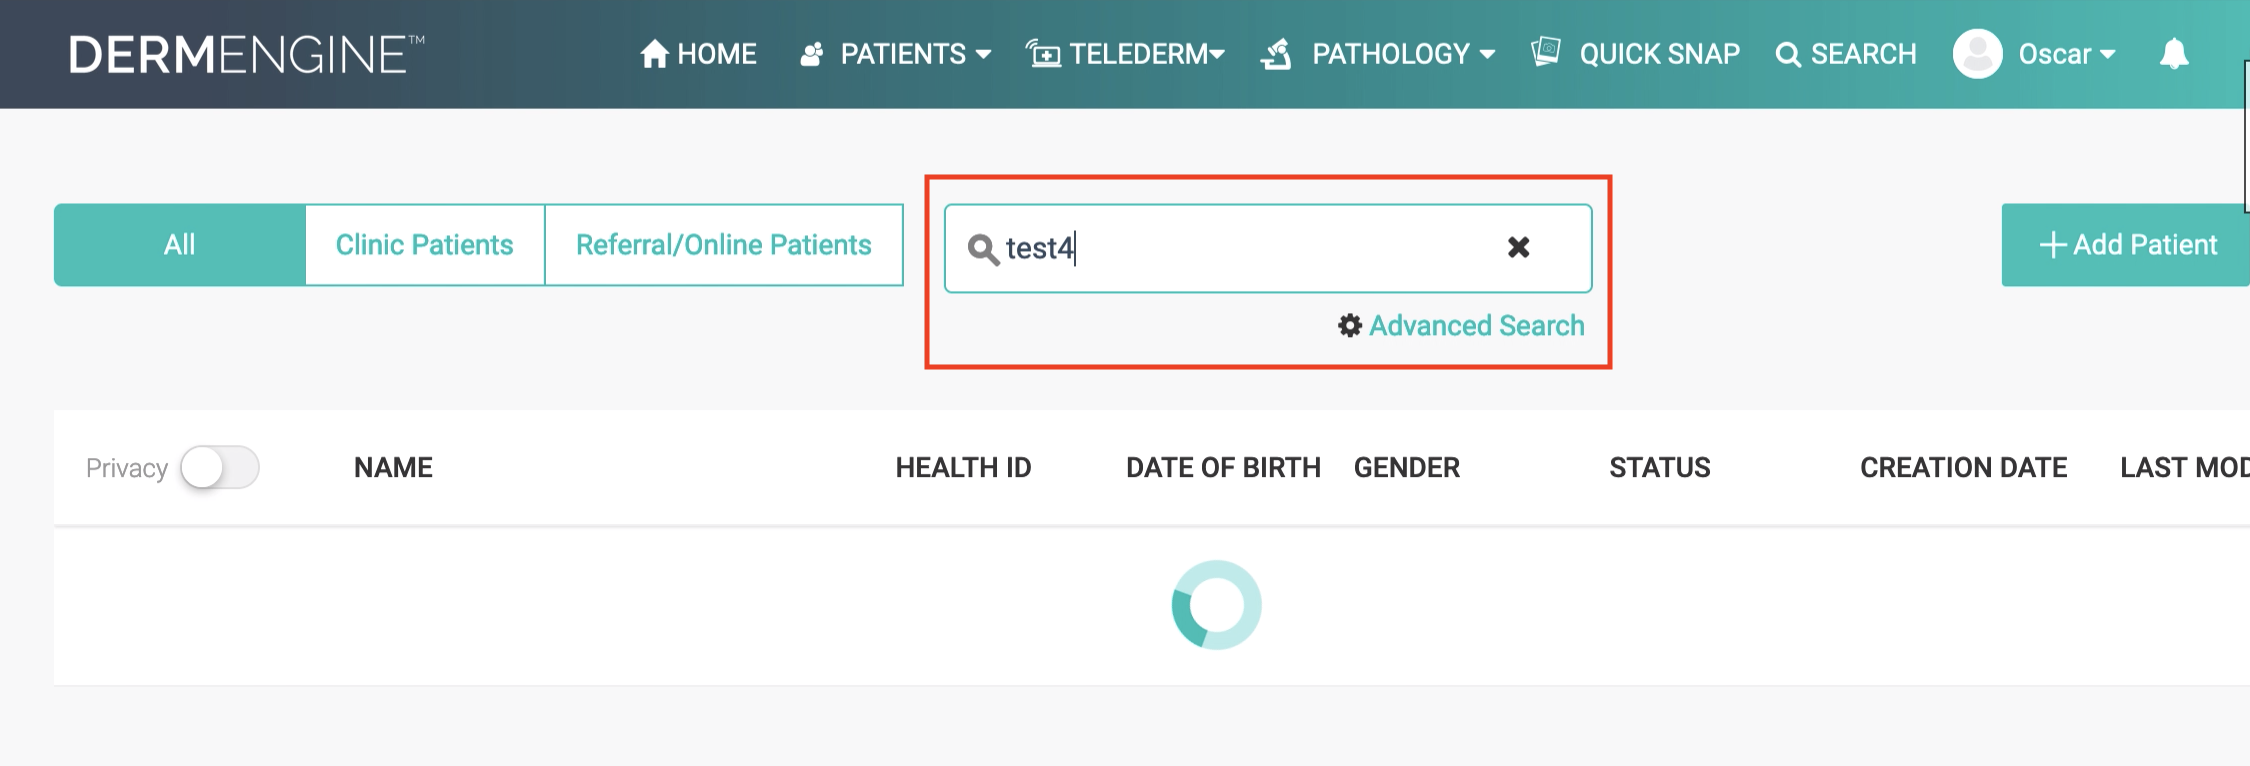Open the Advanced Search link
The image size is (2250, 766).
[1476, 326]
